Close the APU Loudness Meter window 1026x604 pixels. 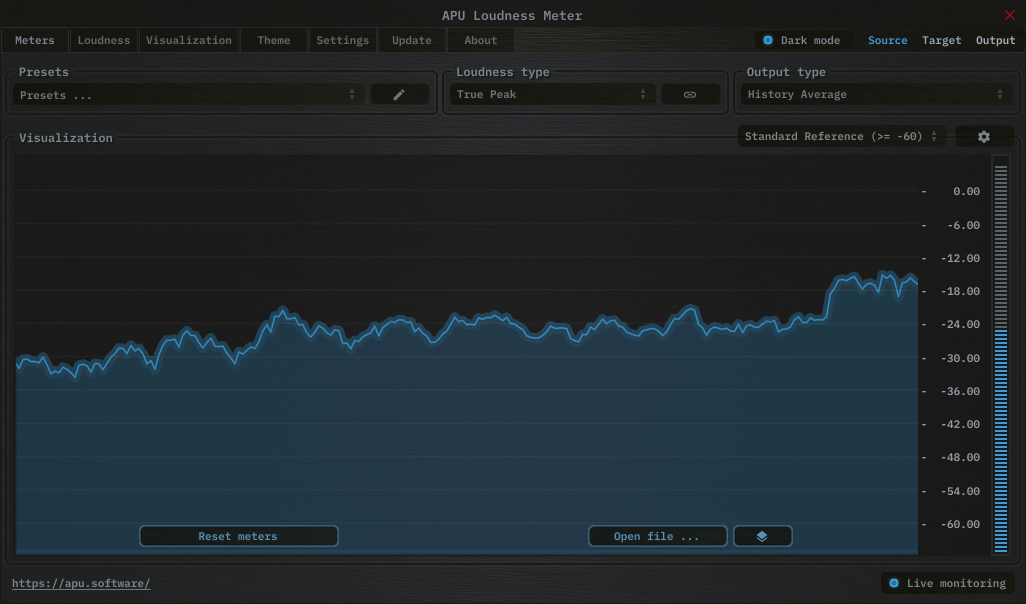tap(1009, 15)
